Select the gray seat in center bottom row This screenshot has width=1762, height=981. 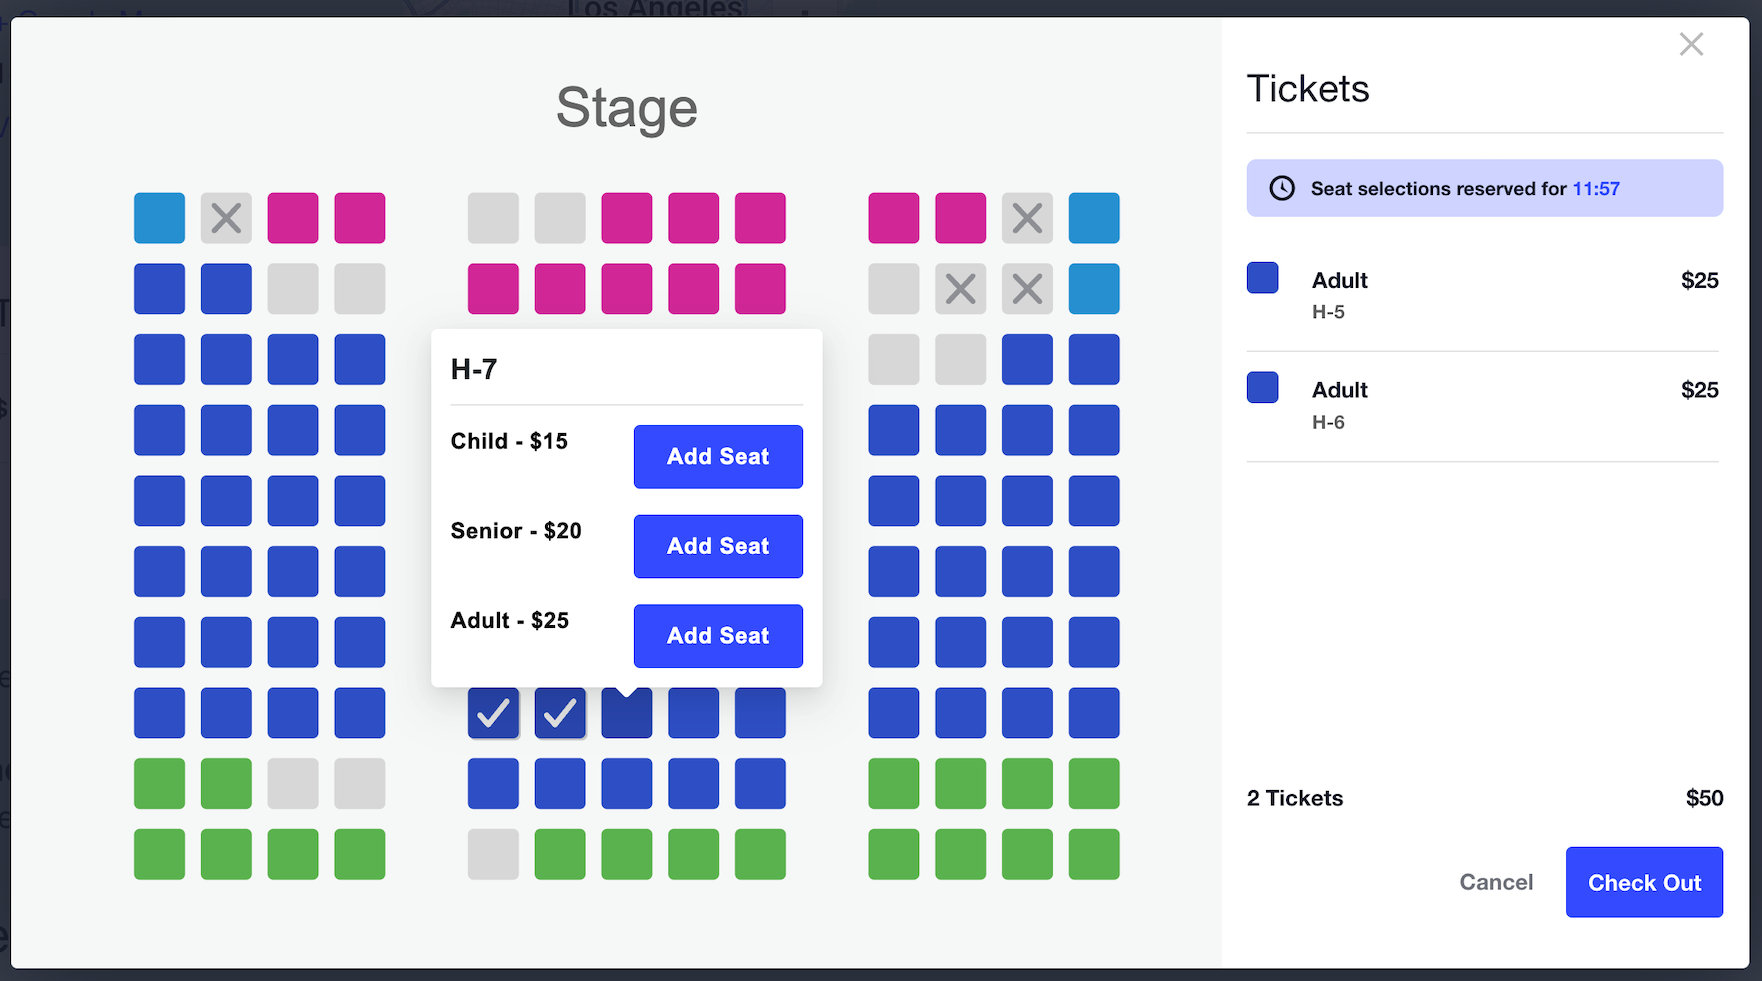[x=493, y=854]
